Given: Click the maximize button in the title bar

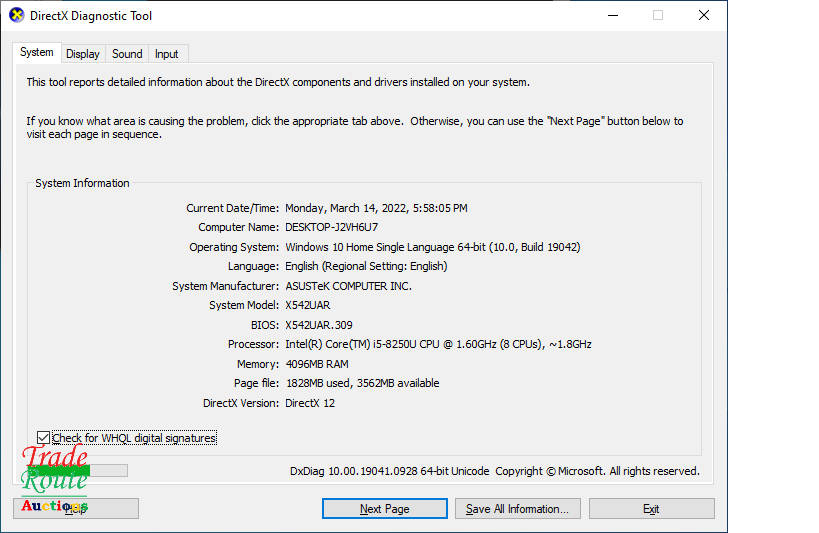Looking at the screenshot, I should coord(658,15).
